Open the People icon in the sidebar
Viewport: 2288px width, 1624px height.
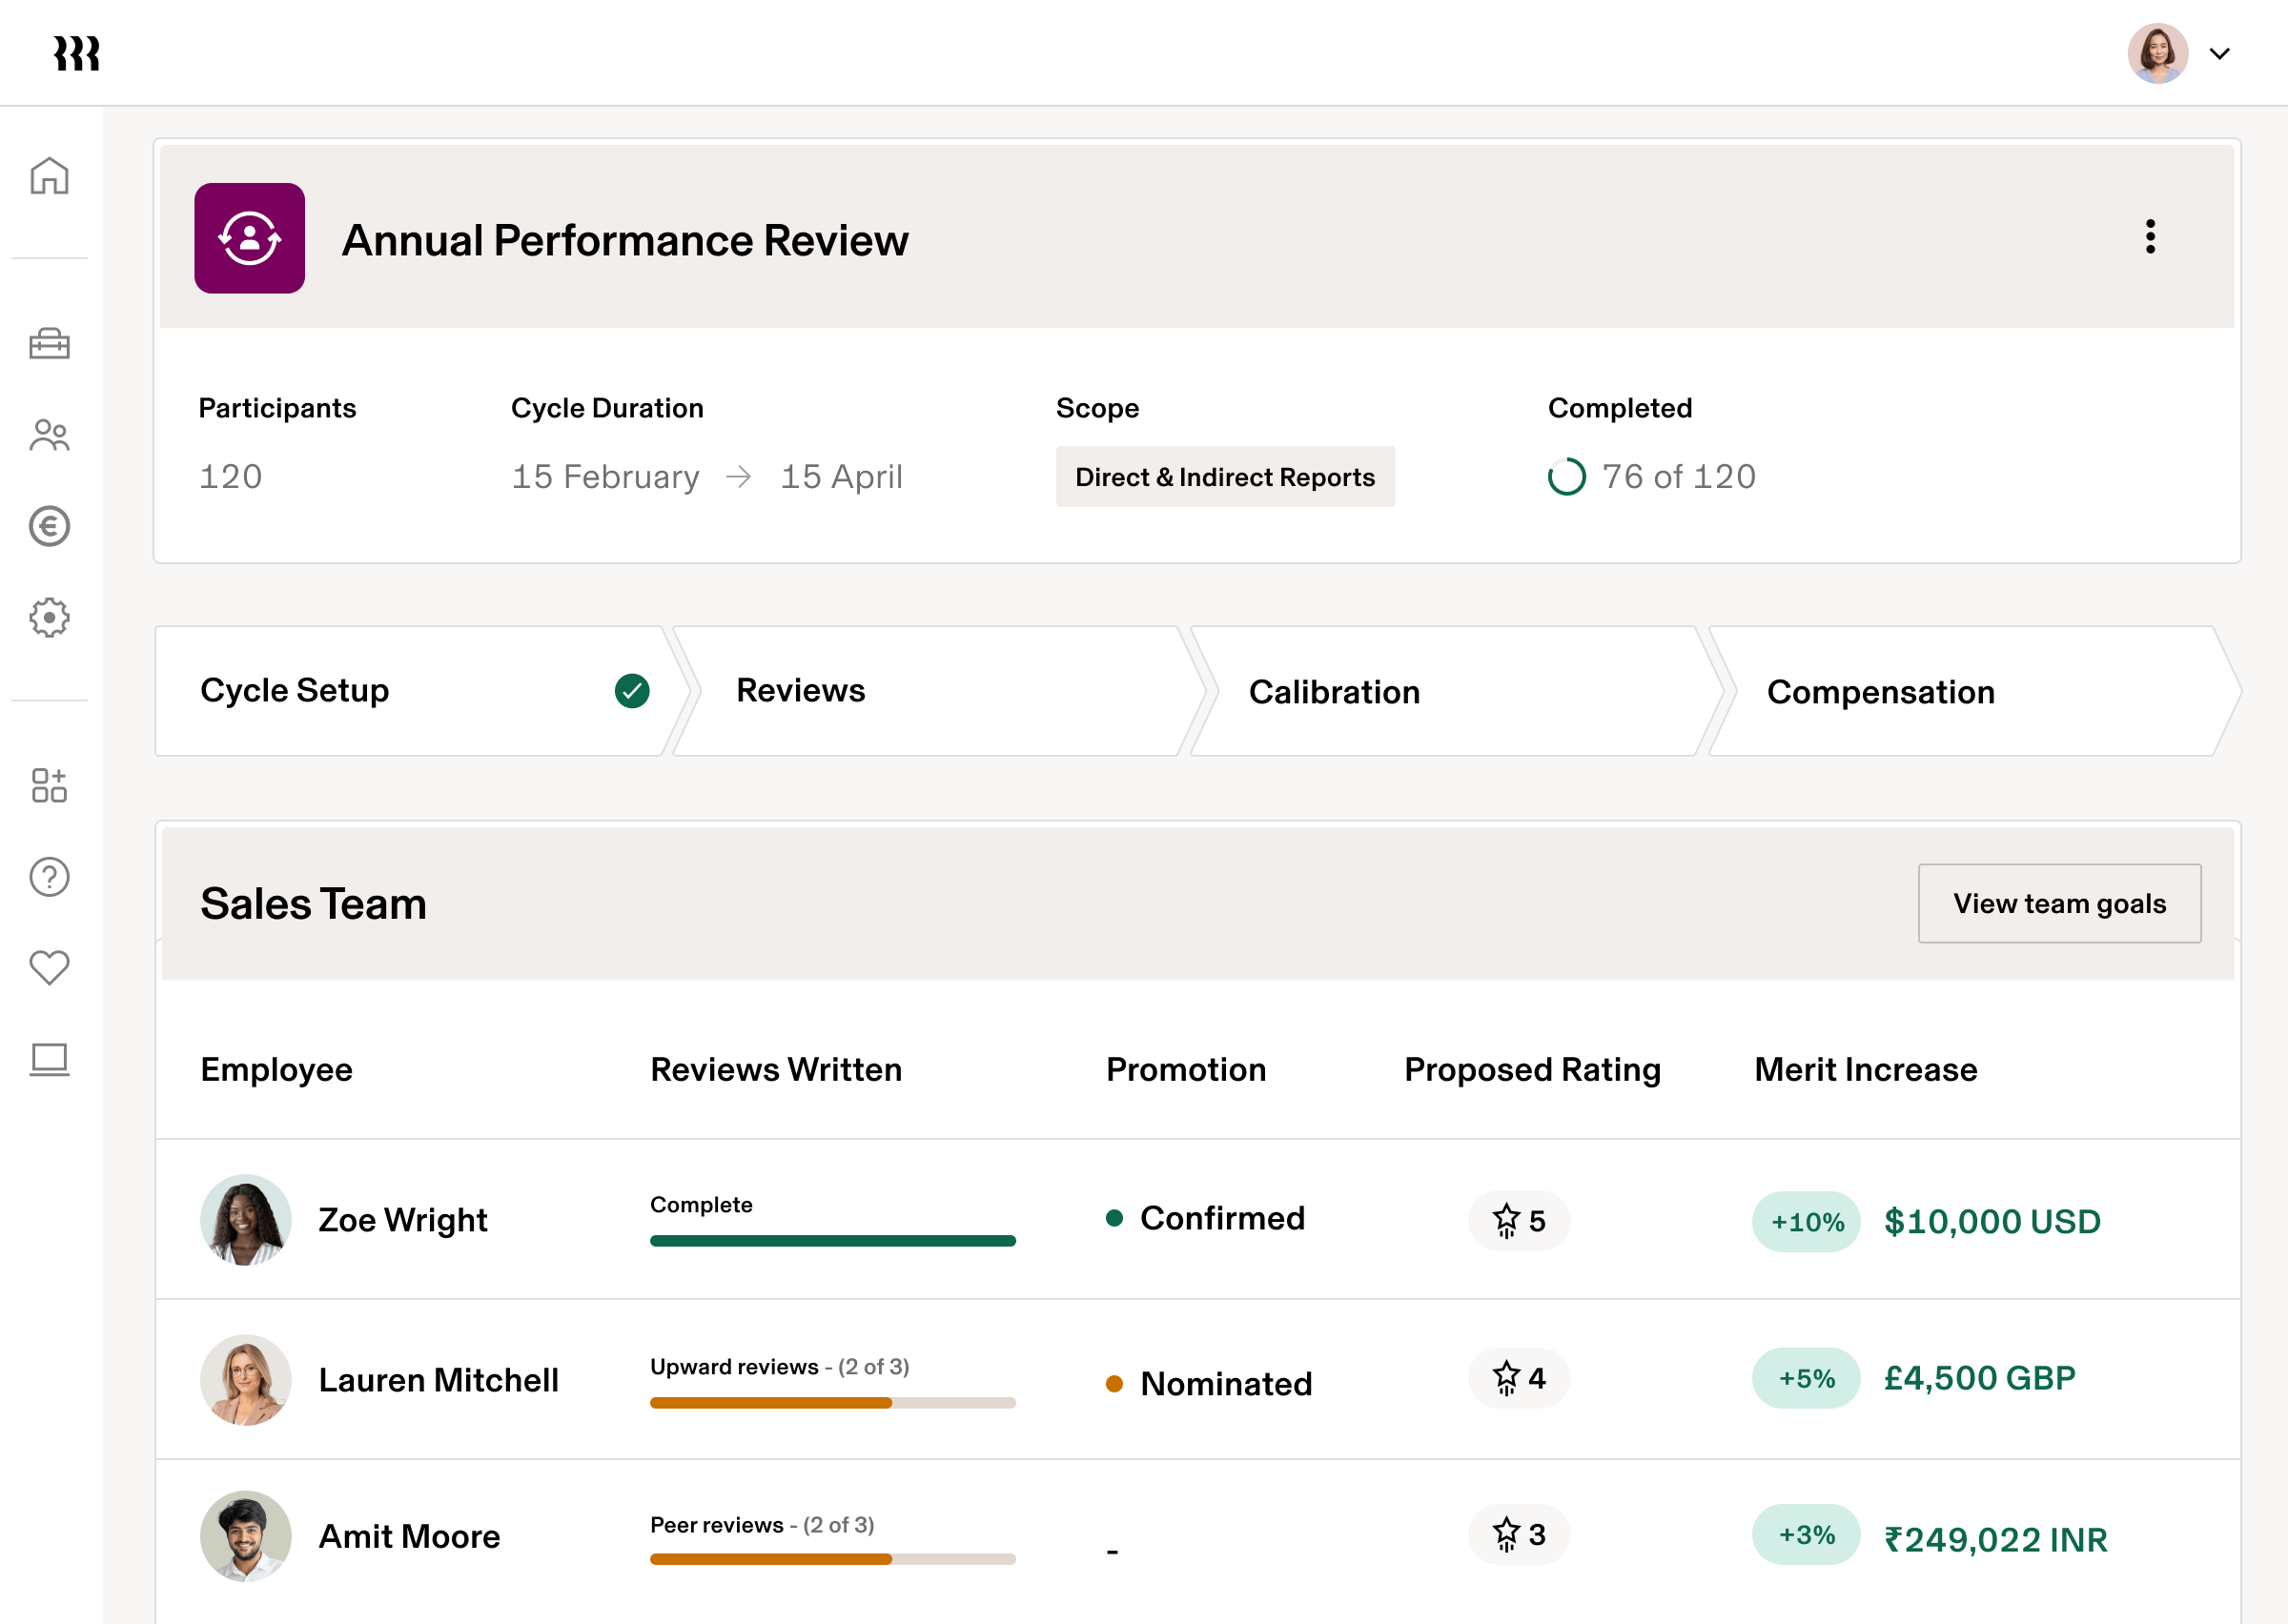coord(49,434)
